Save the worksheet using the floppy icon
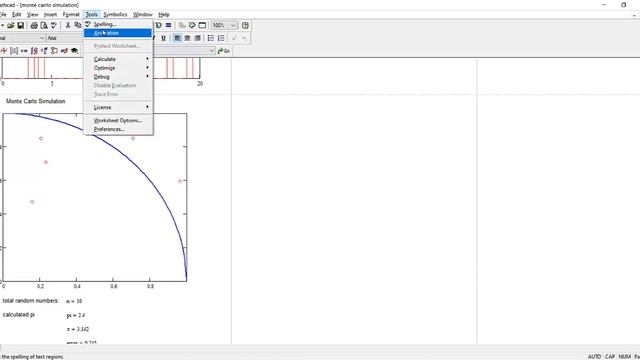The width and height of the screenshot is (640, 360). pyautogui.click(x=20, y=25)
